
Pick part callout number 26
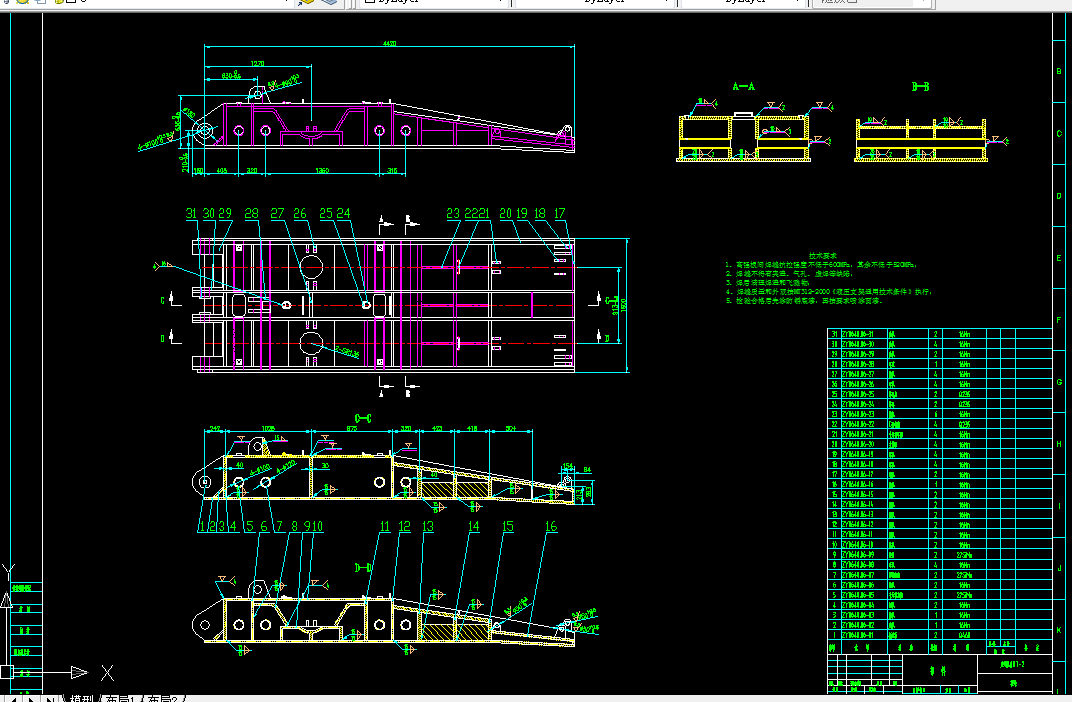[300, 213]
